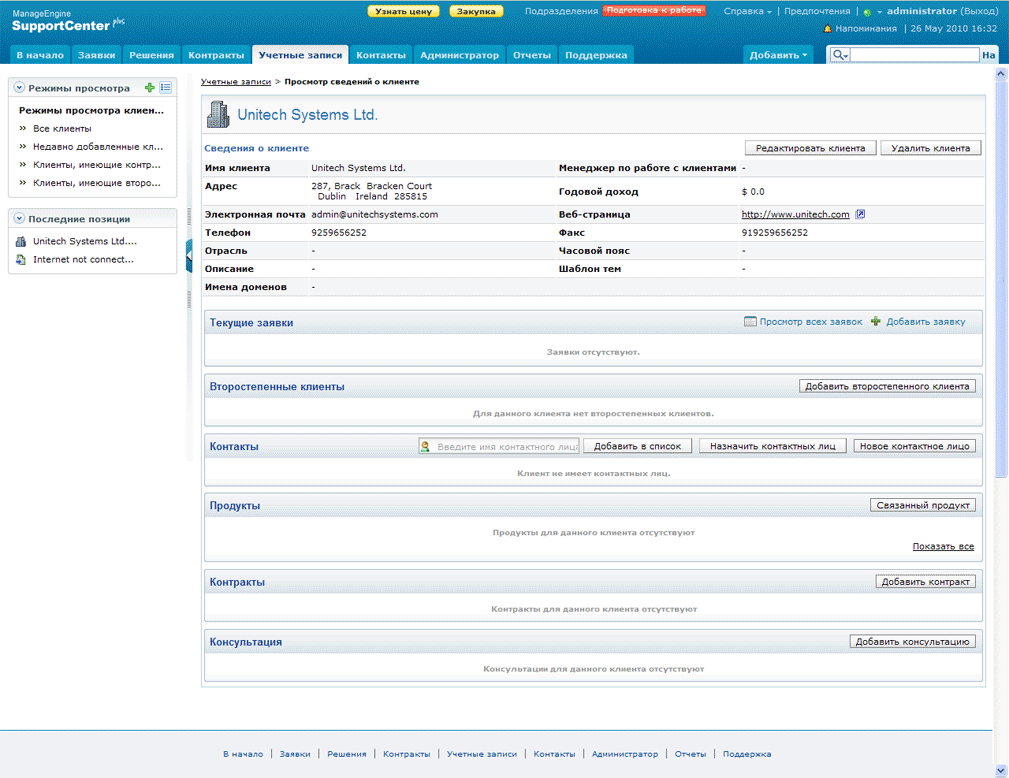This screenshot has width=1009, height=778.
Task: Click the search input field in header
Action: point(914,55)
